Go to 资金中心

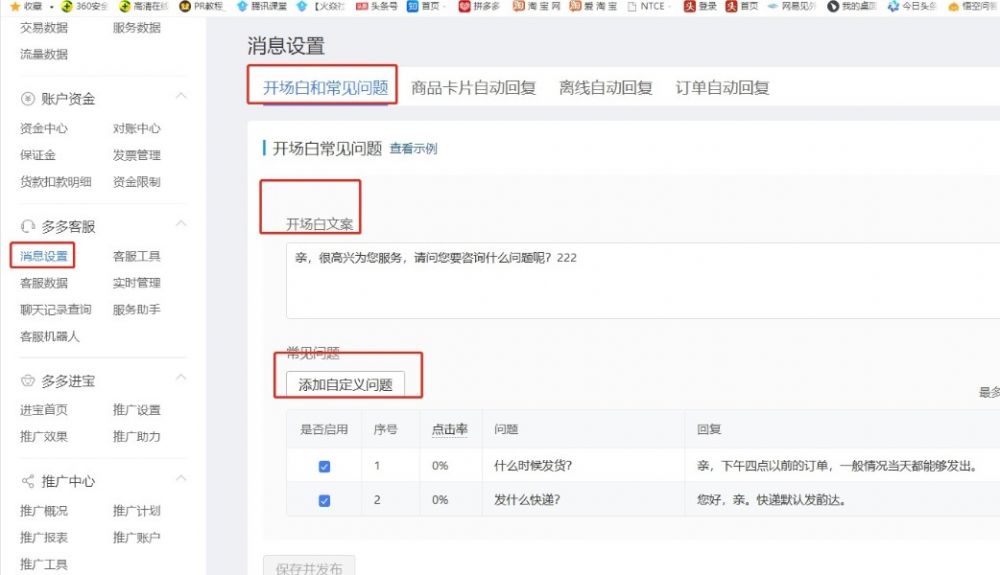point(43,128)
